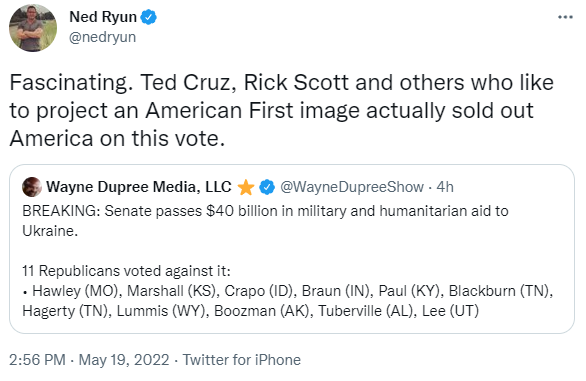586x381 pixels.
Task: Visit the @WayneDupreeShow handle
Action: (352, 187)
